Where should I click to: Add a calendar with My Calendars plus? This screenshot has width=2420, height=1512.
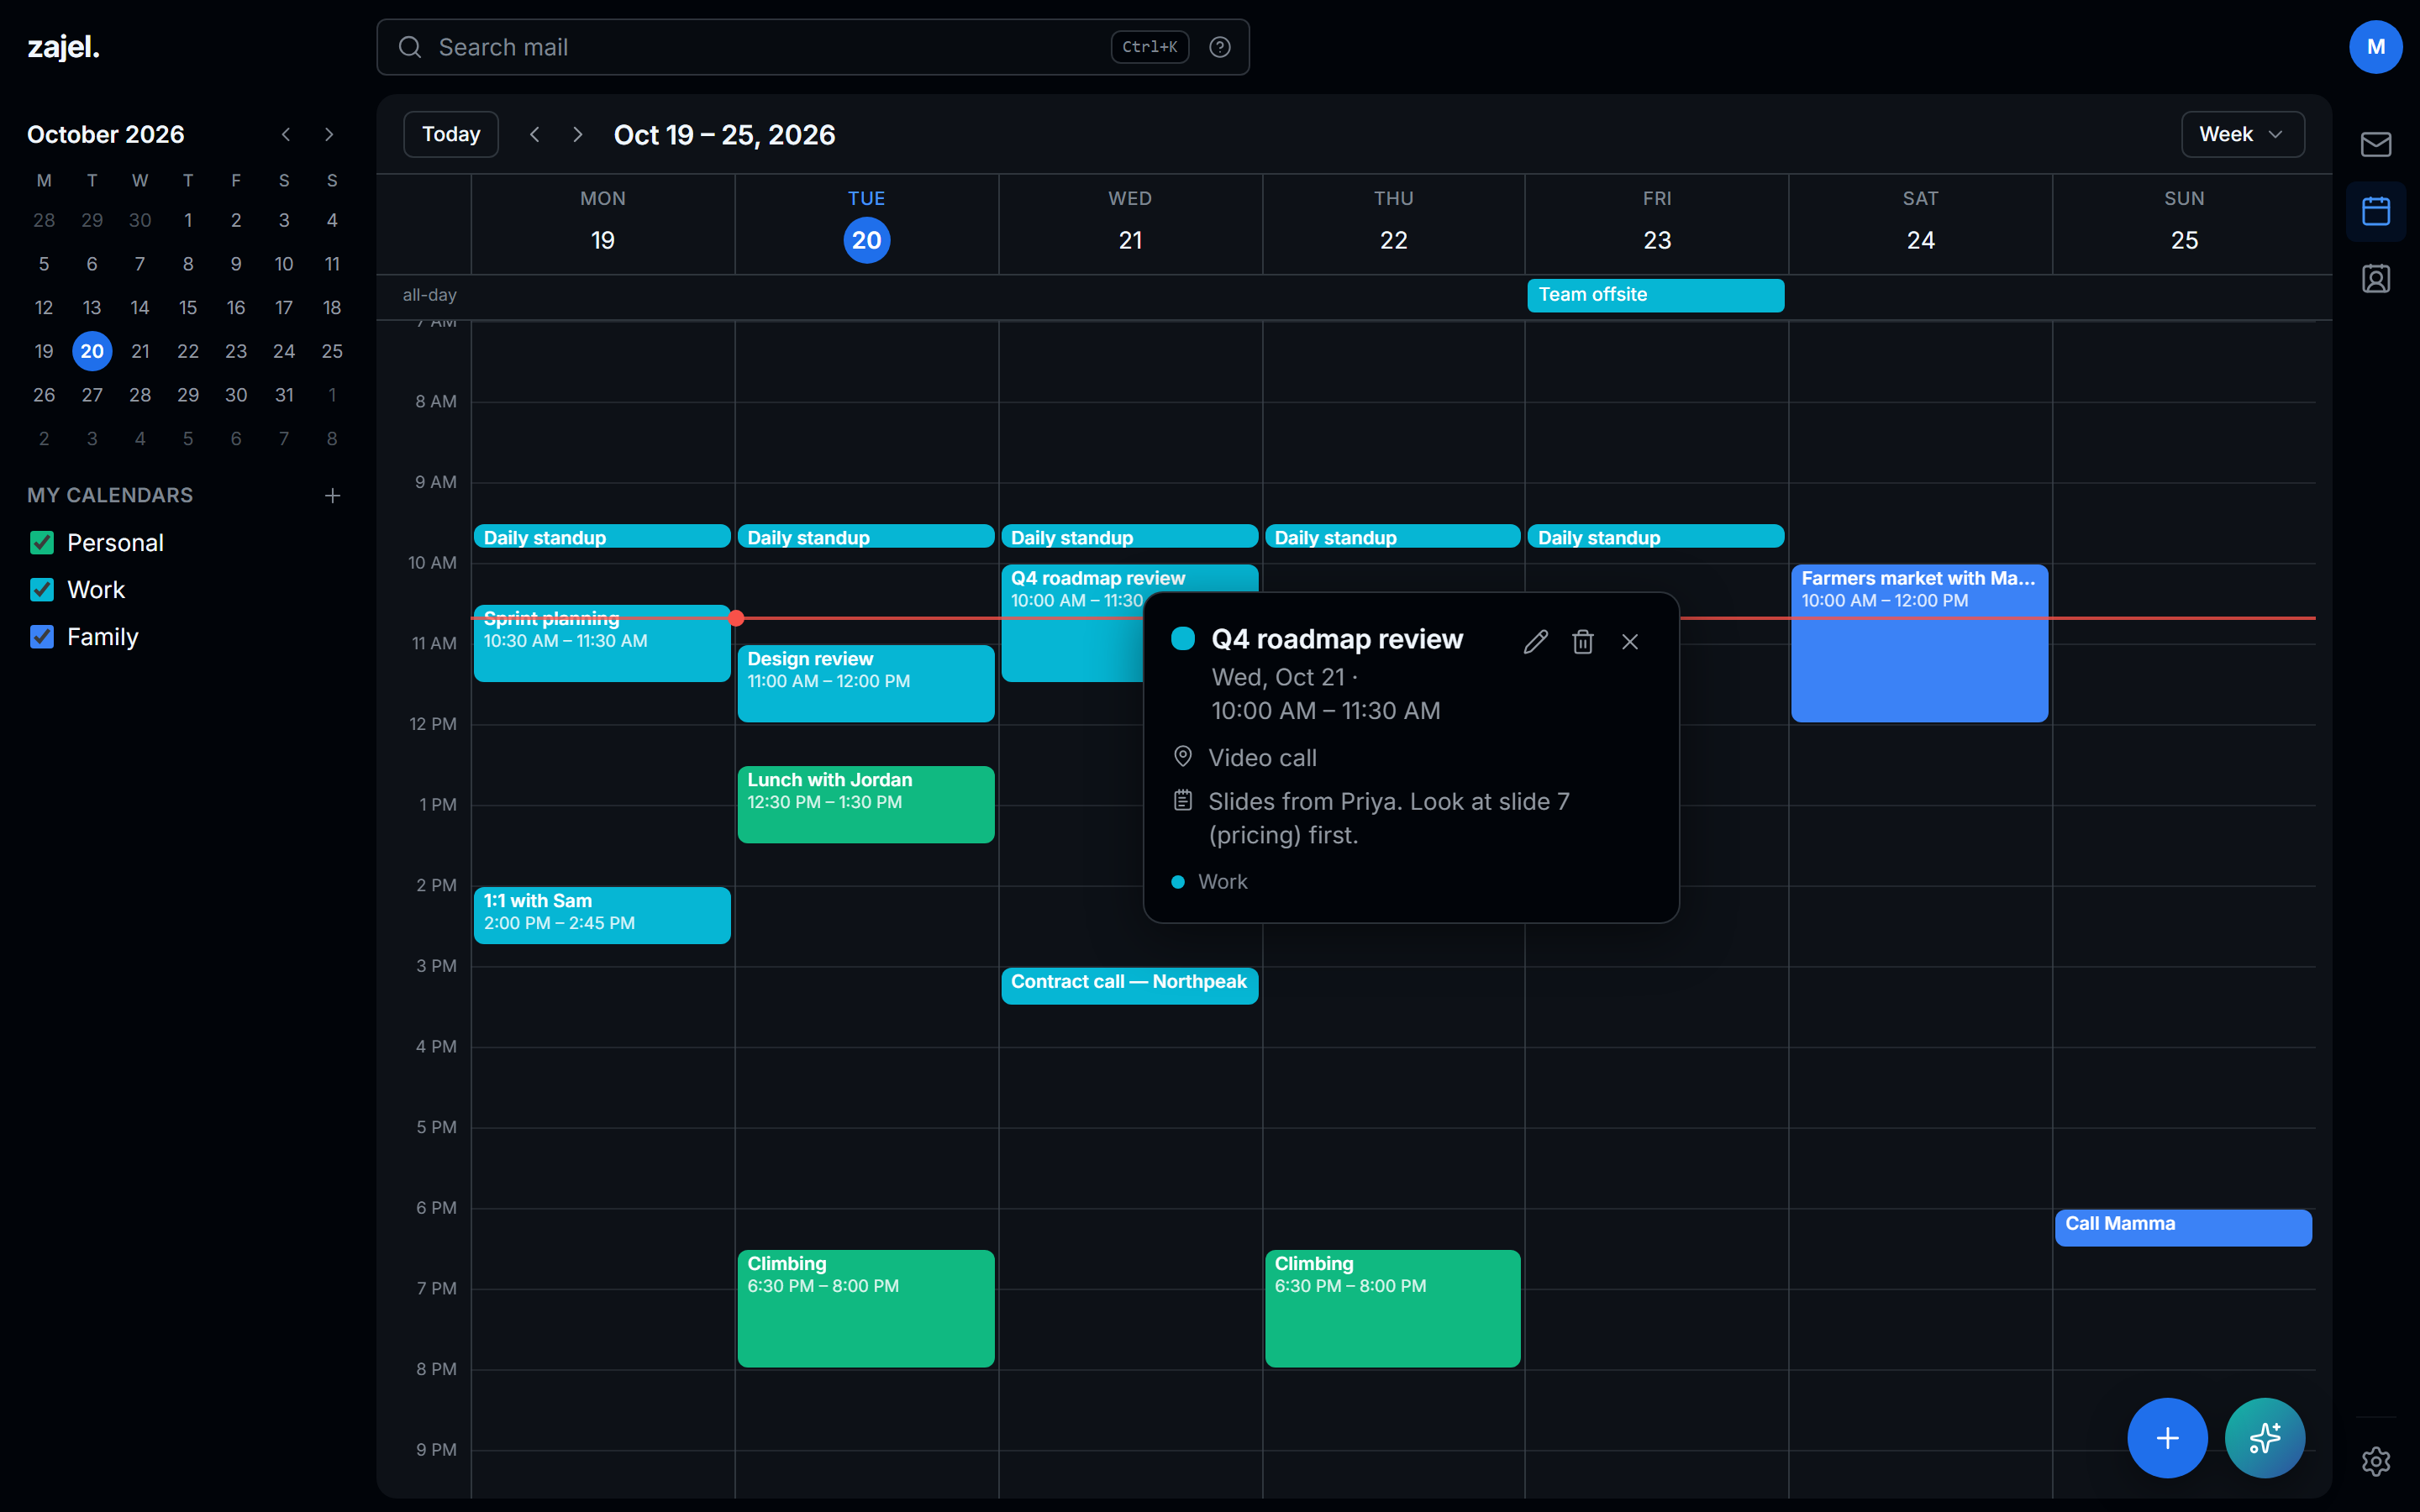coord(332,495)
